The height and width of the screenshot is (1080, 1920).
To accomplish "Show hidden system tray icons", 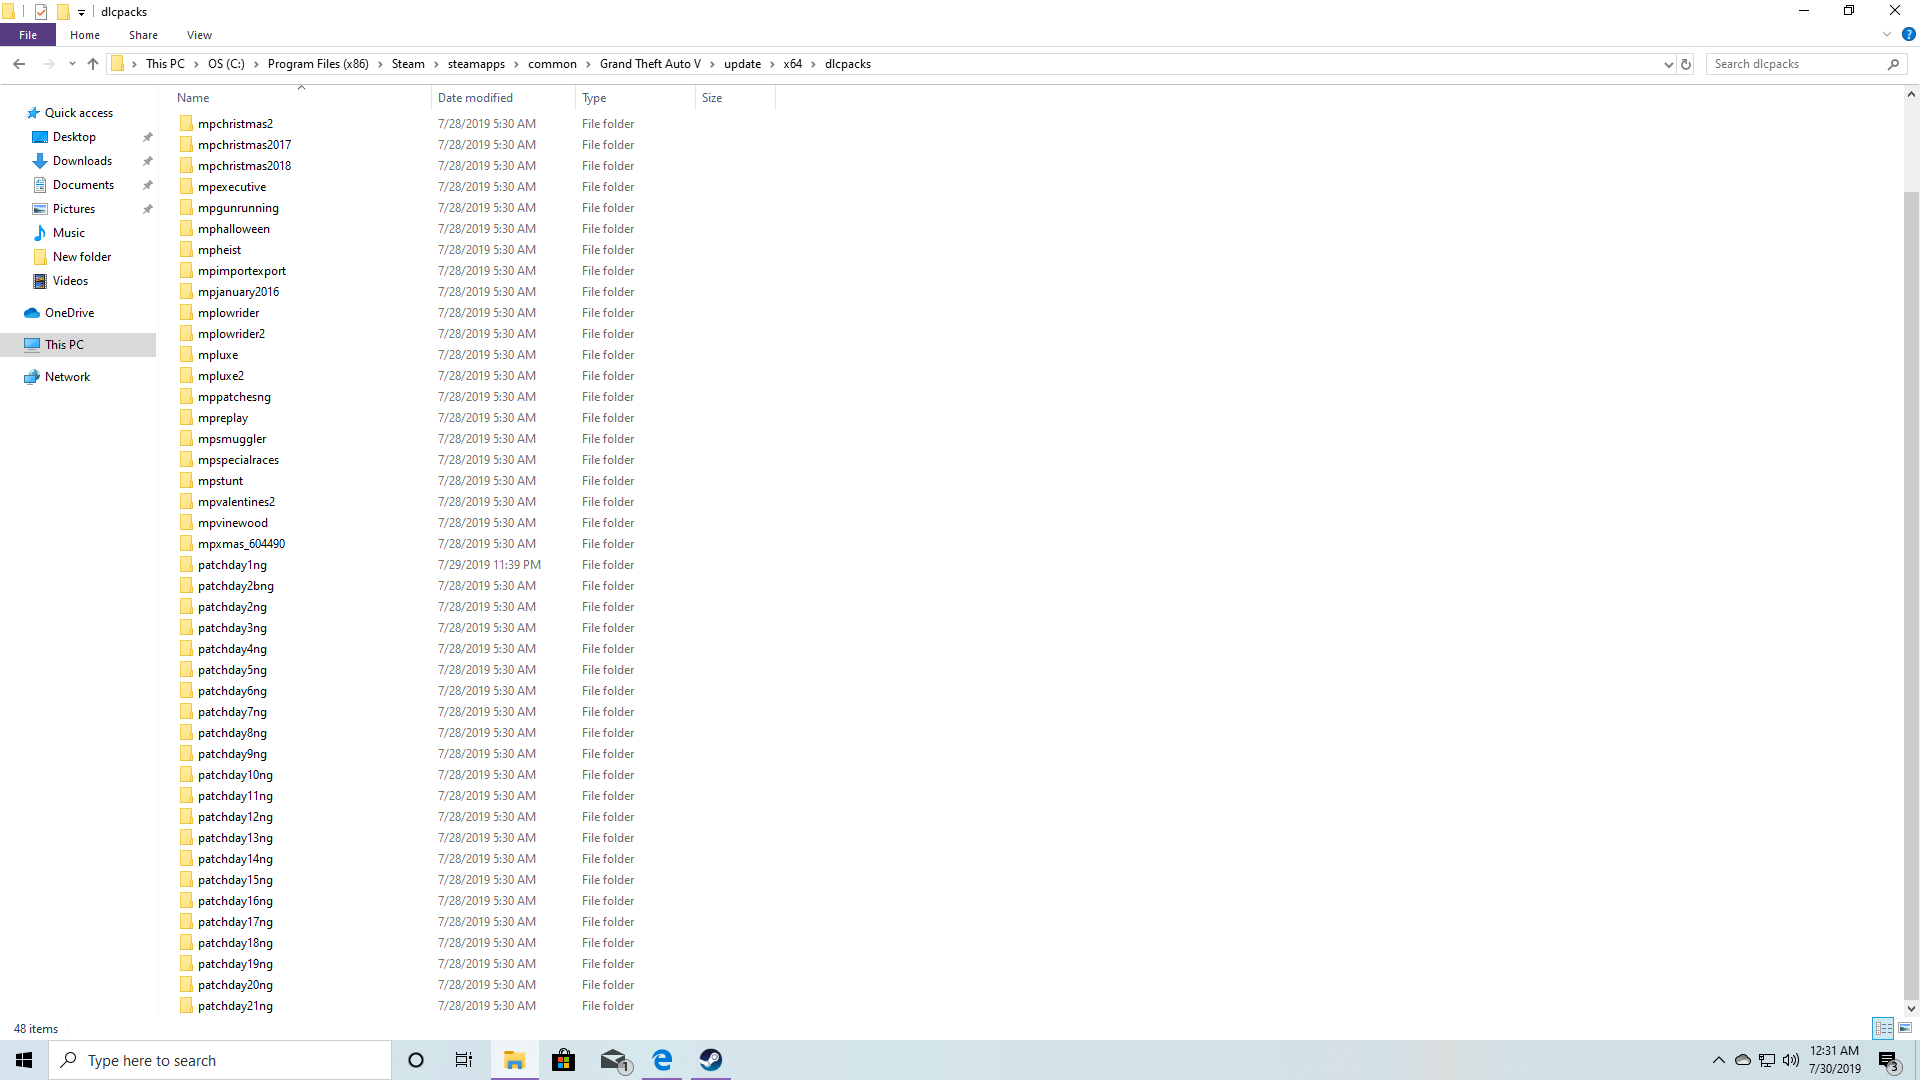I will [x=1719, y=1060].
